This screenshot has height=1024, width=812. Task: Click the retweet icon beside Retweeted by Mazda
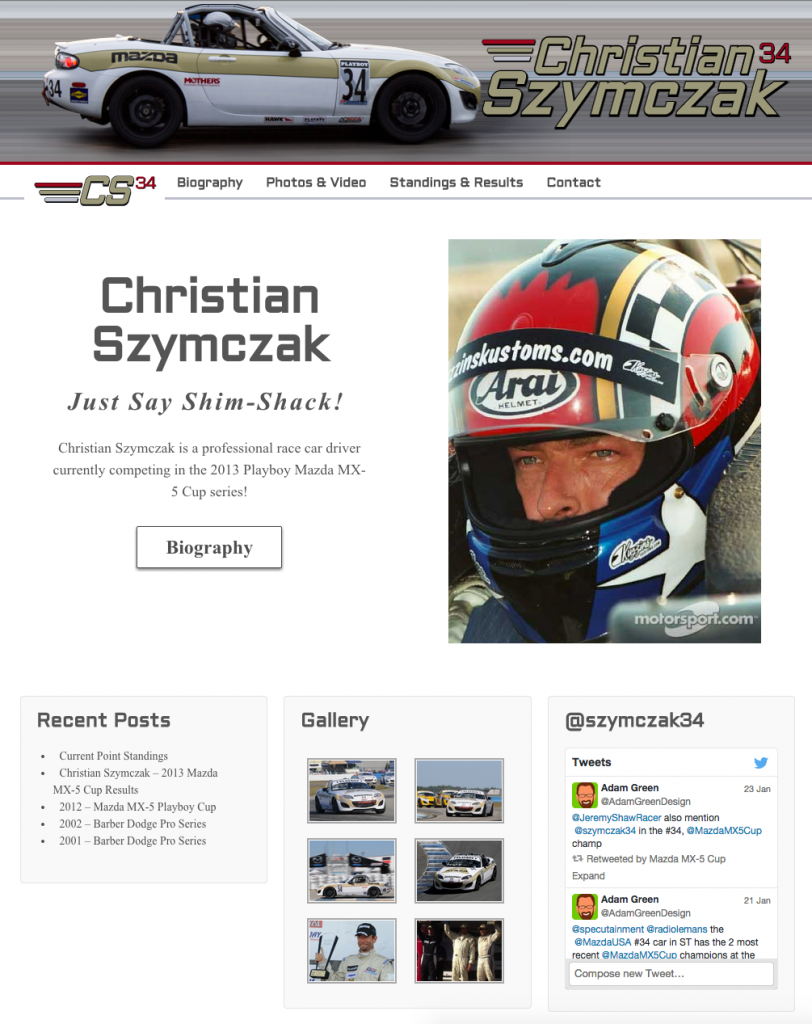pyautogui.click(x=577, y=859)
